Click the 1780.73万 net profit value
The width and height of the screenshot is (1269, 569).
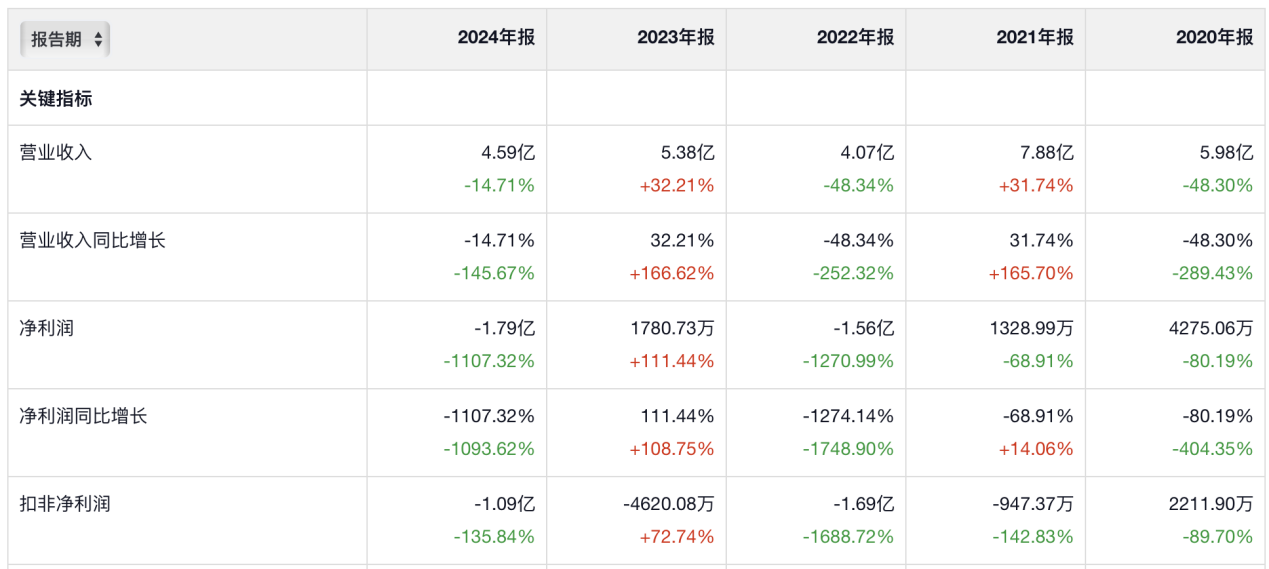672,329
